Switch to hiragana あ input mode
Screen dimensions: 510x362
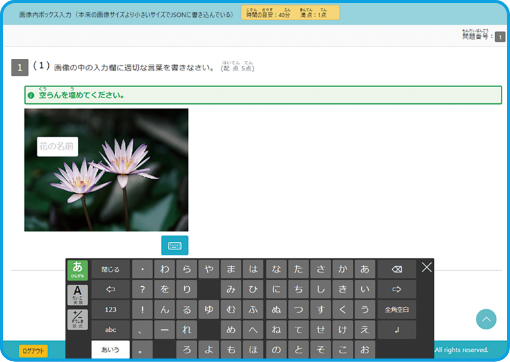click(77, 270)
